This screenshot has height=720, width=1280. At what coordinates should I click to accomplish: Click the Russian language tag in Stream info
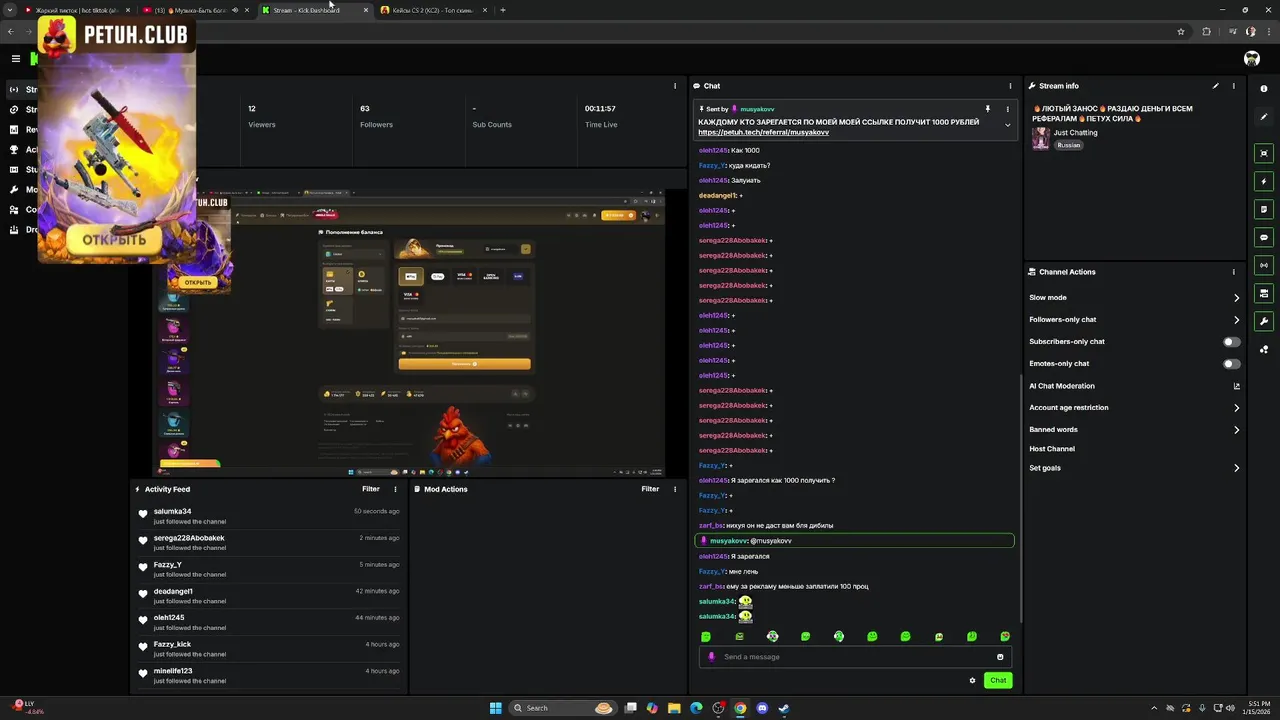(x=1069, y=145)
